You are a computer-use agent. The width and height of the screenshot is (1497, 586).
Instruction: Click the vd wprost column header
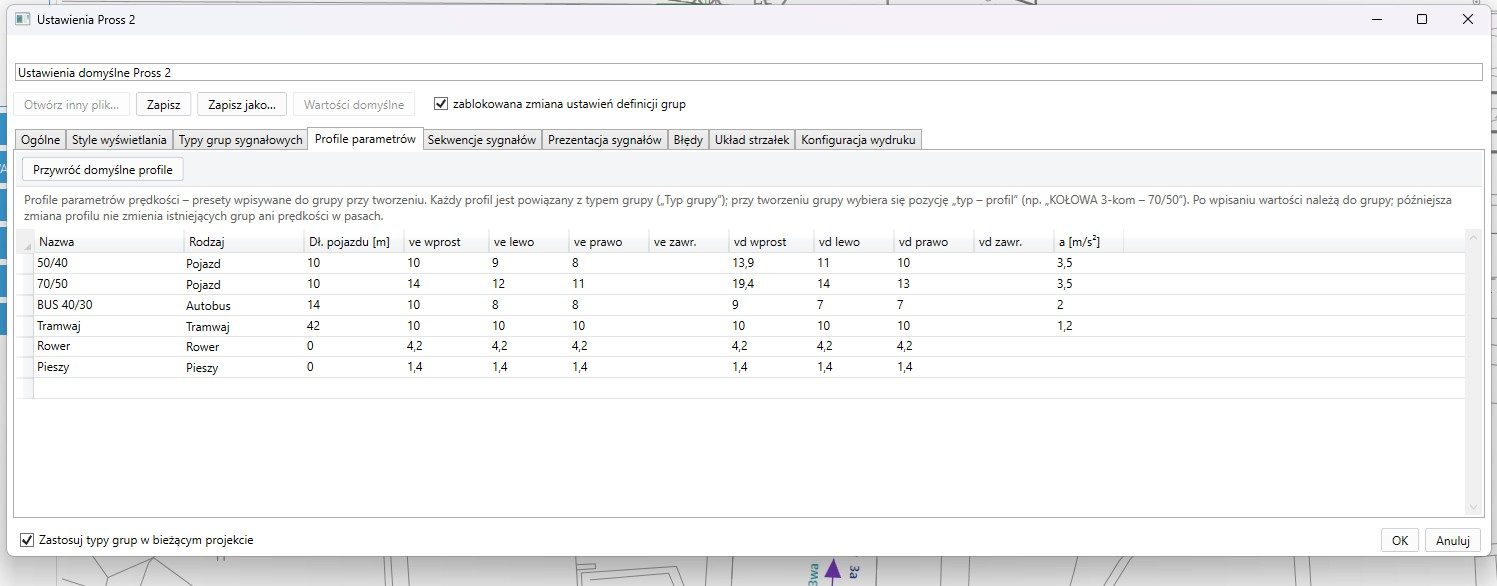(x=771, y=242)
